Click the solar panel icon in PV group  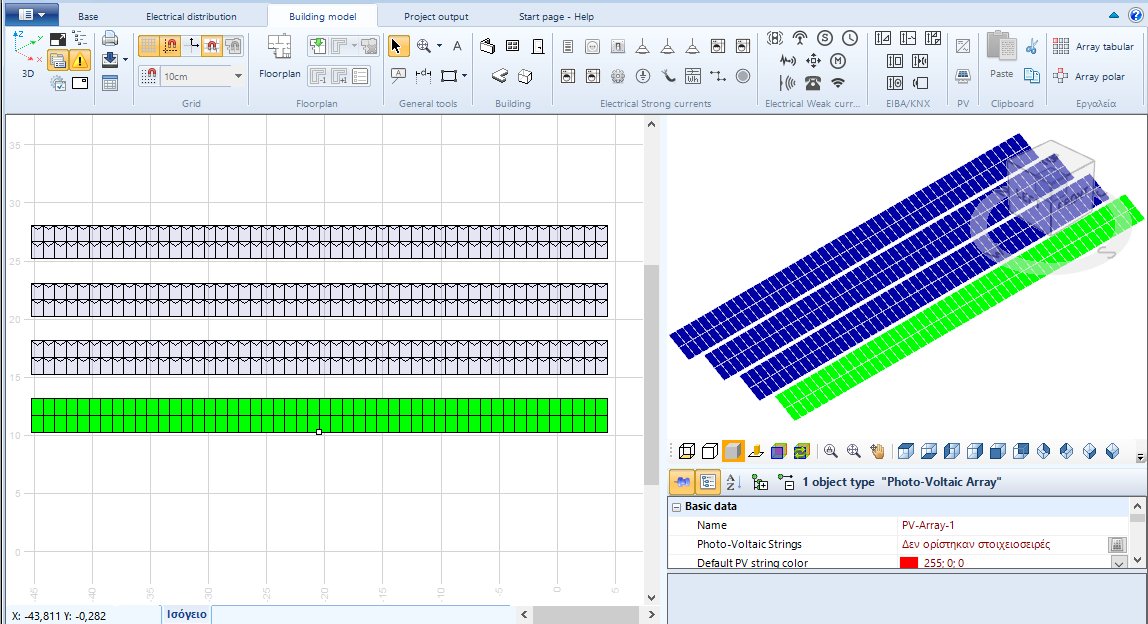[x=962, y=77]
